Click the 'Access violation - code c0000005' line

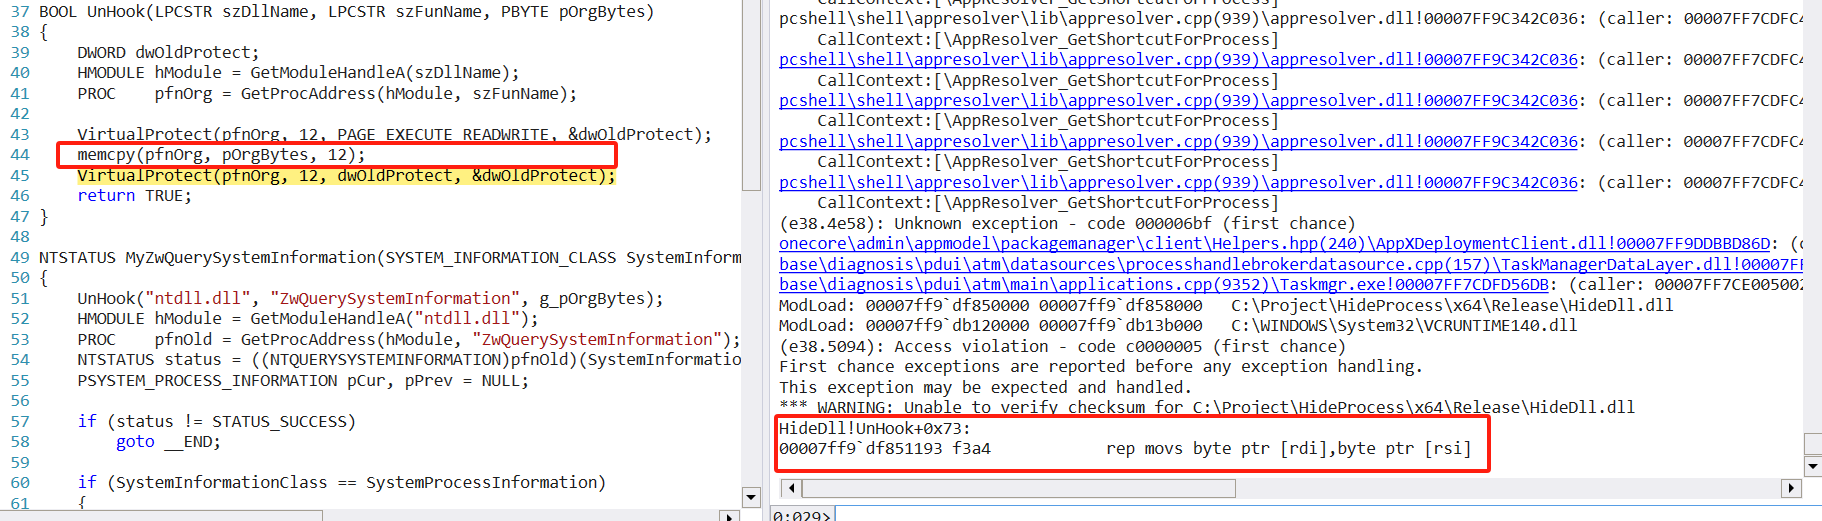click(x=1062, y=347)
